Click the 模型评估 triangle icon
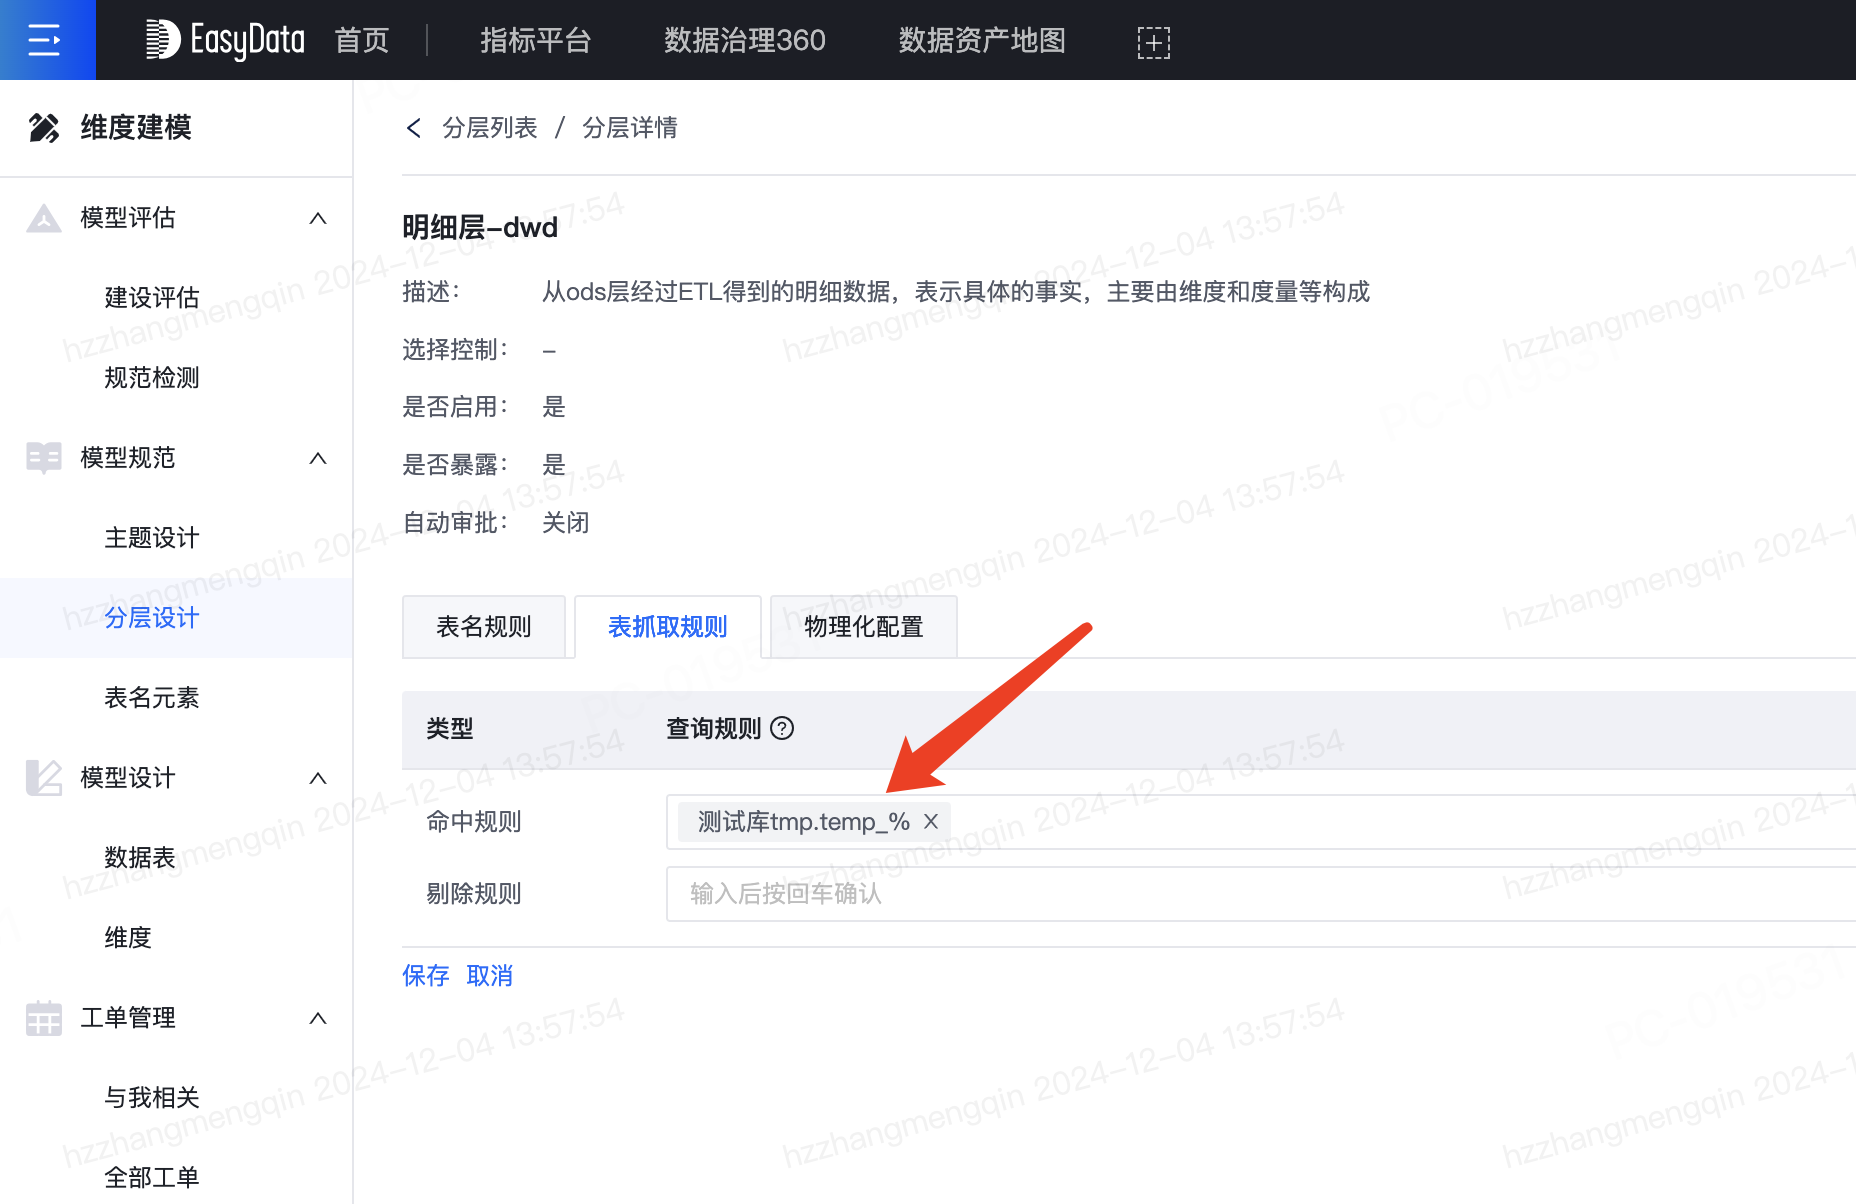This screenshot has height=1204, width=1856. 44,218
